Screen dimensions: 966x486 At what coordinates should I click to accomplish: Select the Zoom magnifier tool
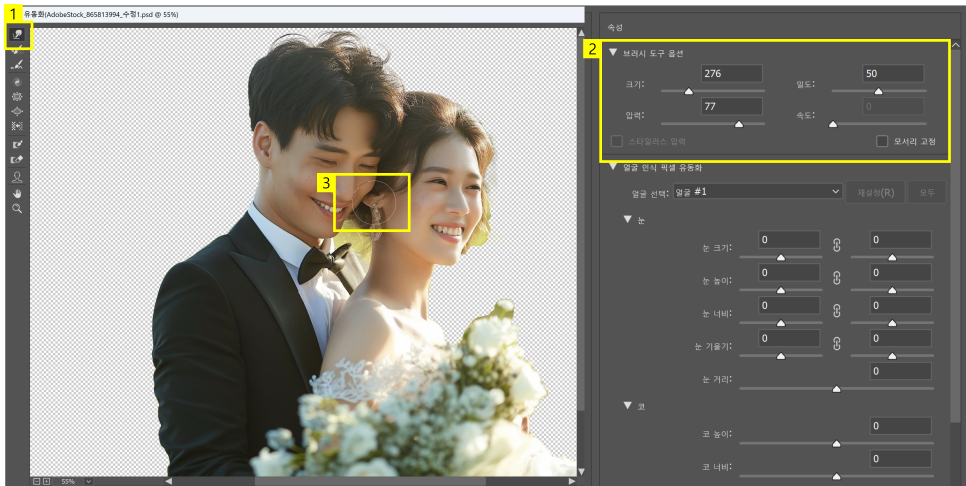click(x=17, y=209)
